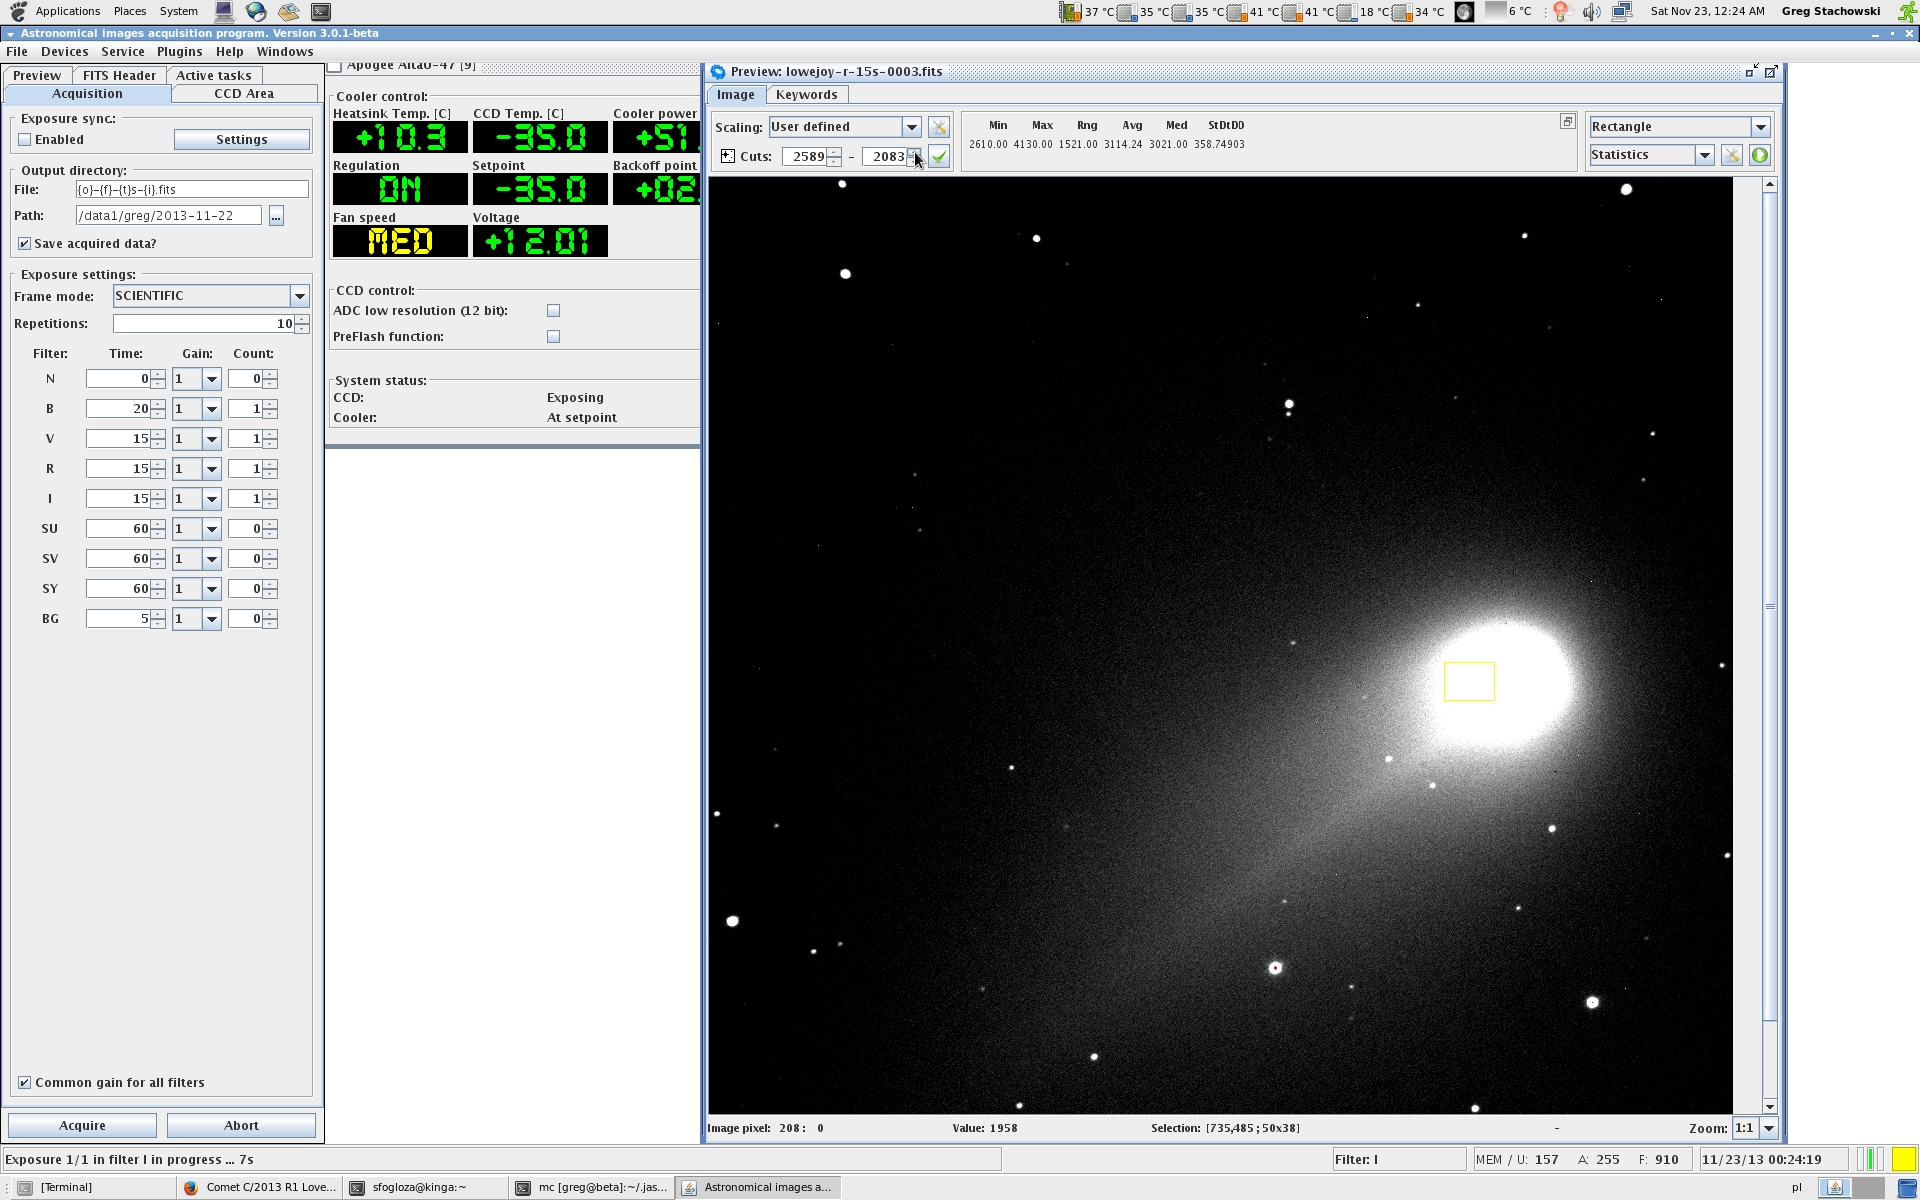Toggle Save acquired data checkbox

[x=25, y=244]
